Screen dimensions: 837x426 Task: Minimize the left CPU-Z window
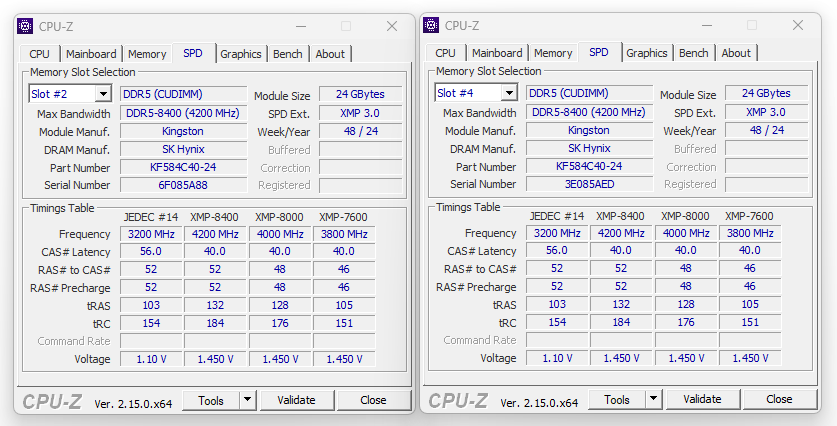301,26
